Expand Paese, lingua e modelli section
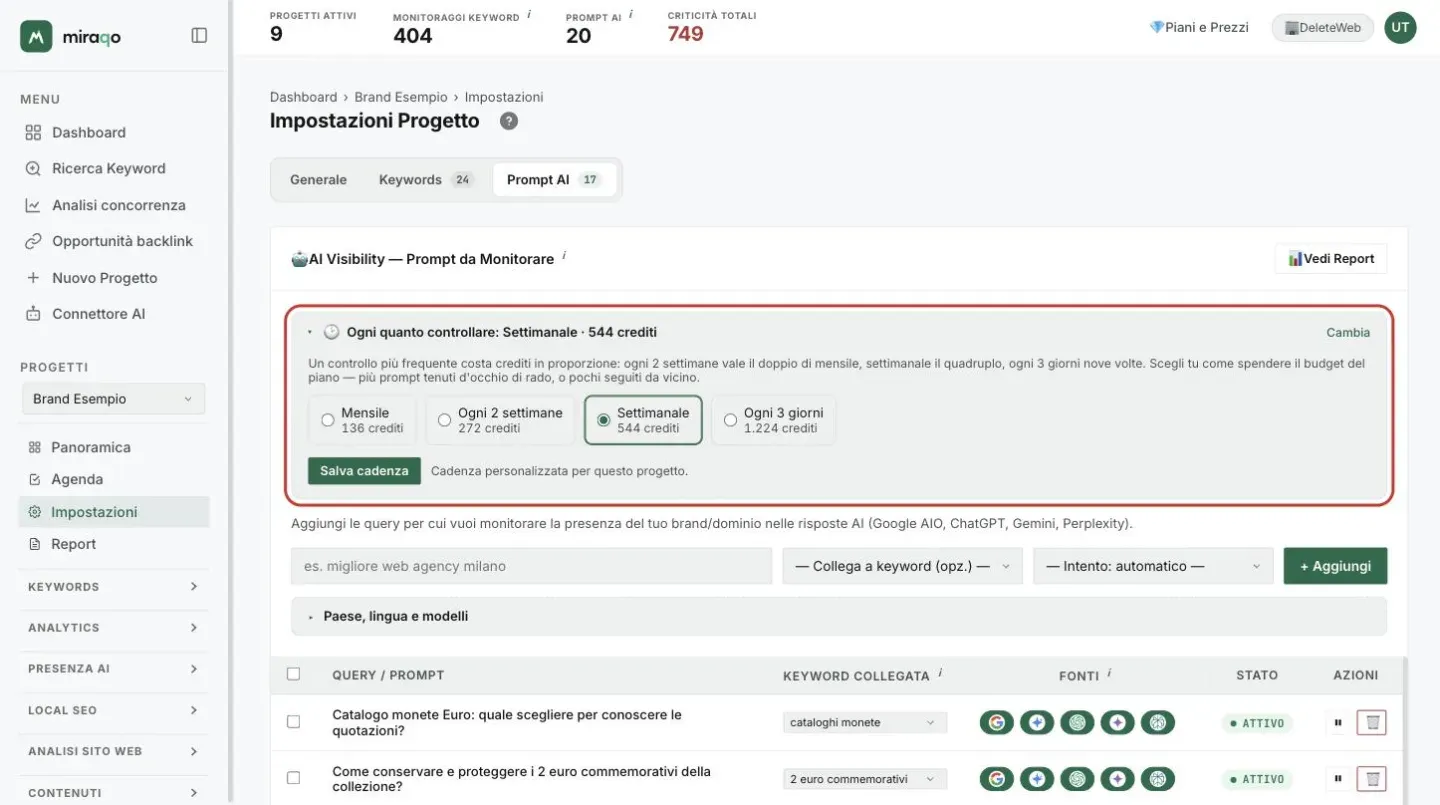This screenshot has height=805, width=1440. click(x=839, y=616)
